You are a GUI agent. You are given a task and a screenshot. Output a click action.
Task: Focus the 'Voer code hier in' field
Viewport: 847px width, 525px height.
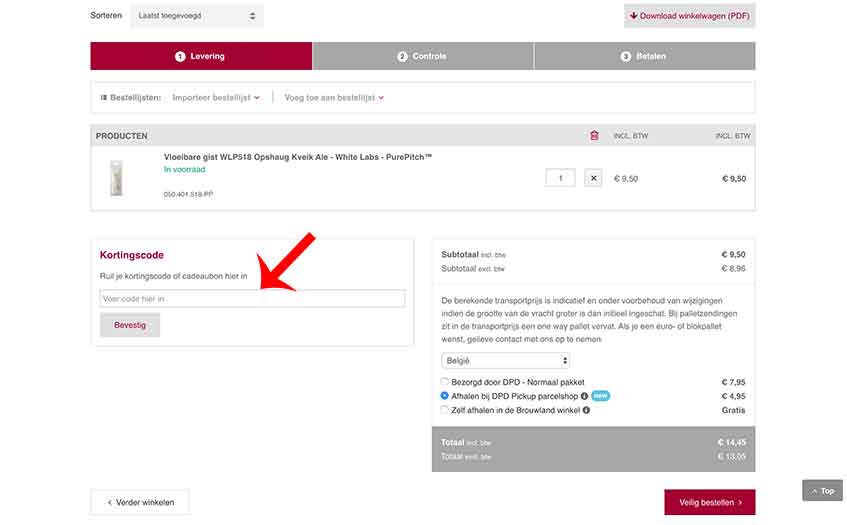coord(252,298)
